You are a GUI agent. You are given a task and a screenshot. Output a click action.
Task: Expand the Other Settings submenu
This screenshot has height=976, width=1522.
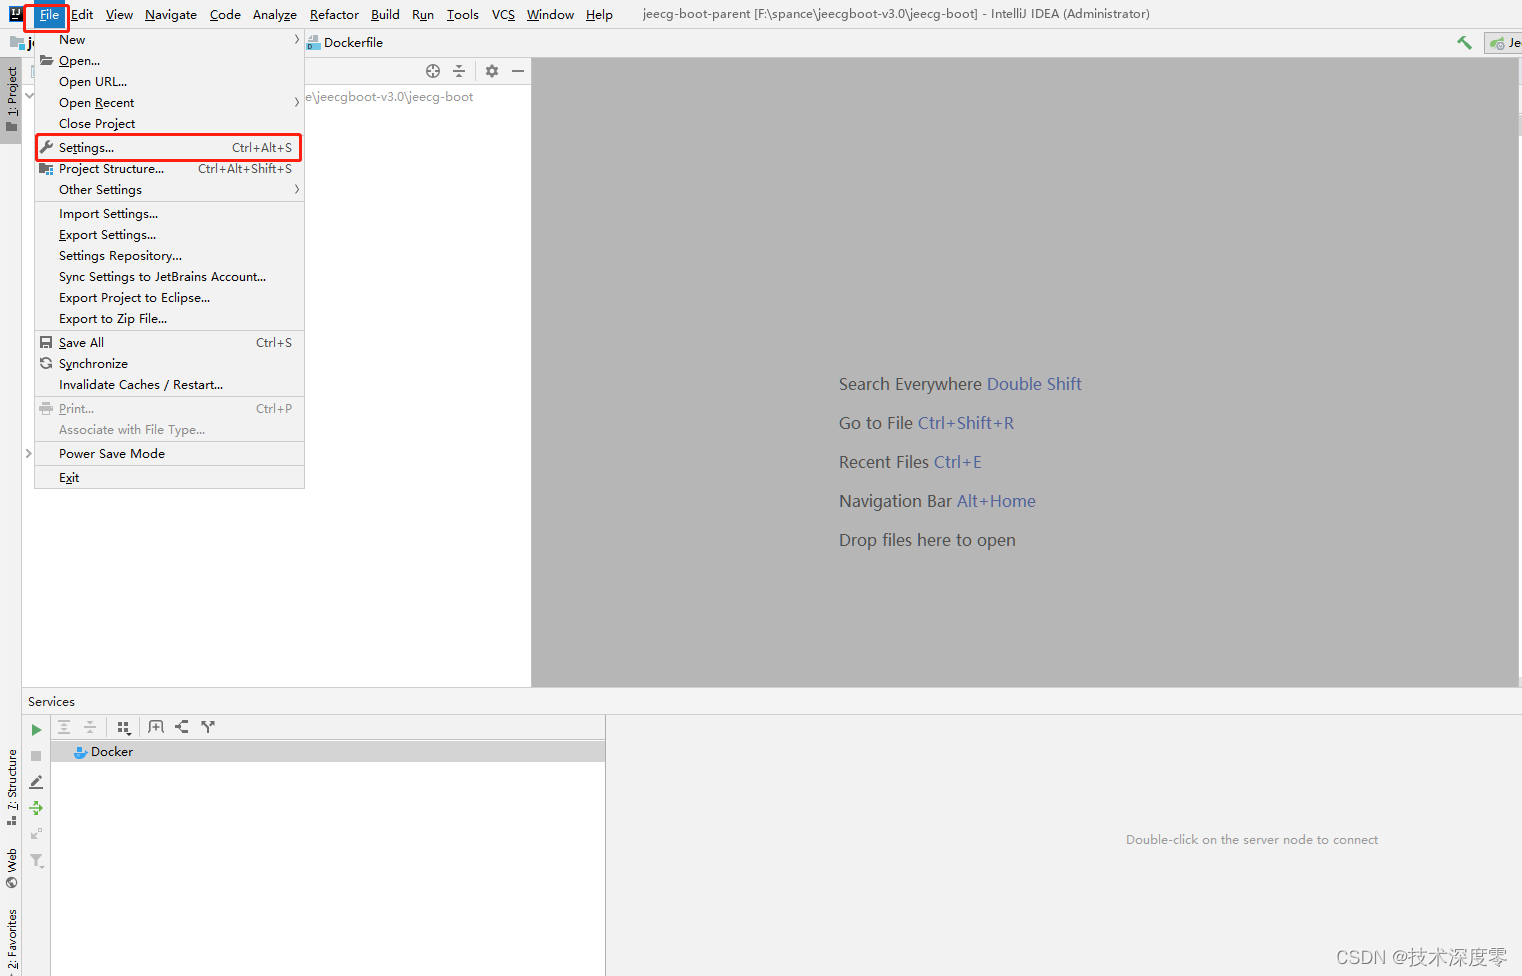click(169, 190)
